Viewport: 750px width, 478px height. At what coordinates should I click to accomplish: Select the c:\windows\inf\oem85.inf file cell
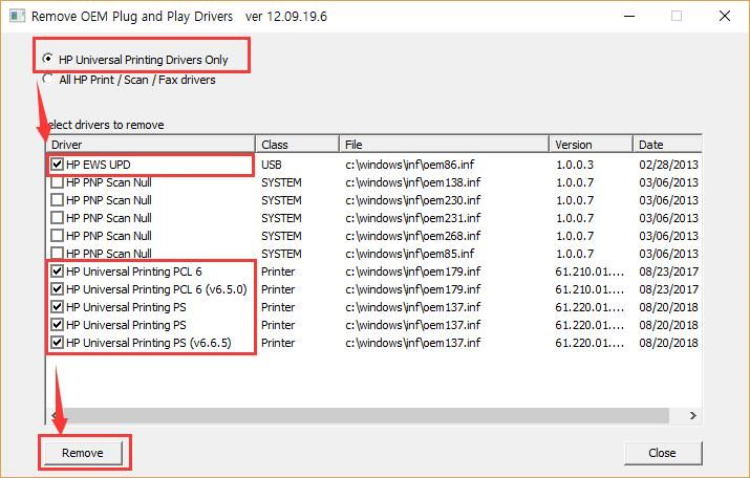409,253
